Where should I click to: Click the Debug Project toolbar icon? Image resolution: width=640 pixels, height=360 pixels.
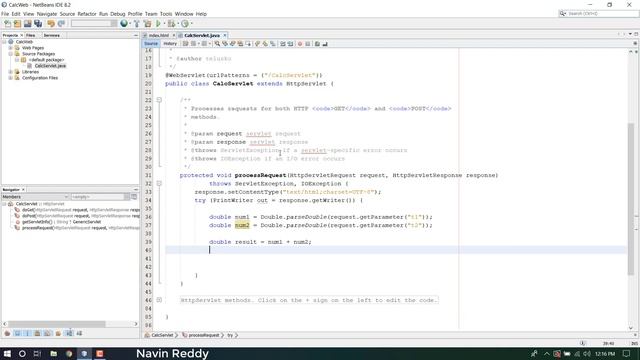[x=171, y=24]
